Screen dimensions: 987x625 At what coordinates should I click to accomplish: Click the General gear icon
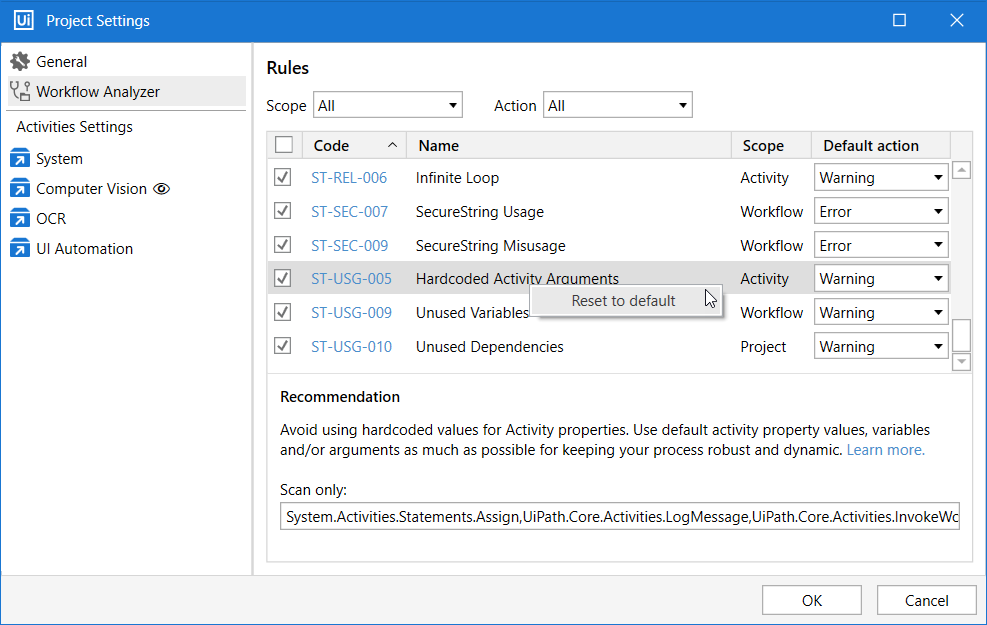point(20,62)
